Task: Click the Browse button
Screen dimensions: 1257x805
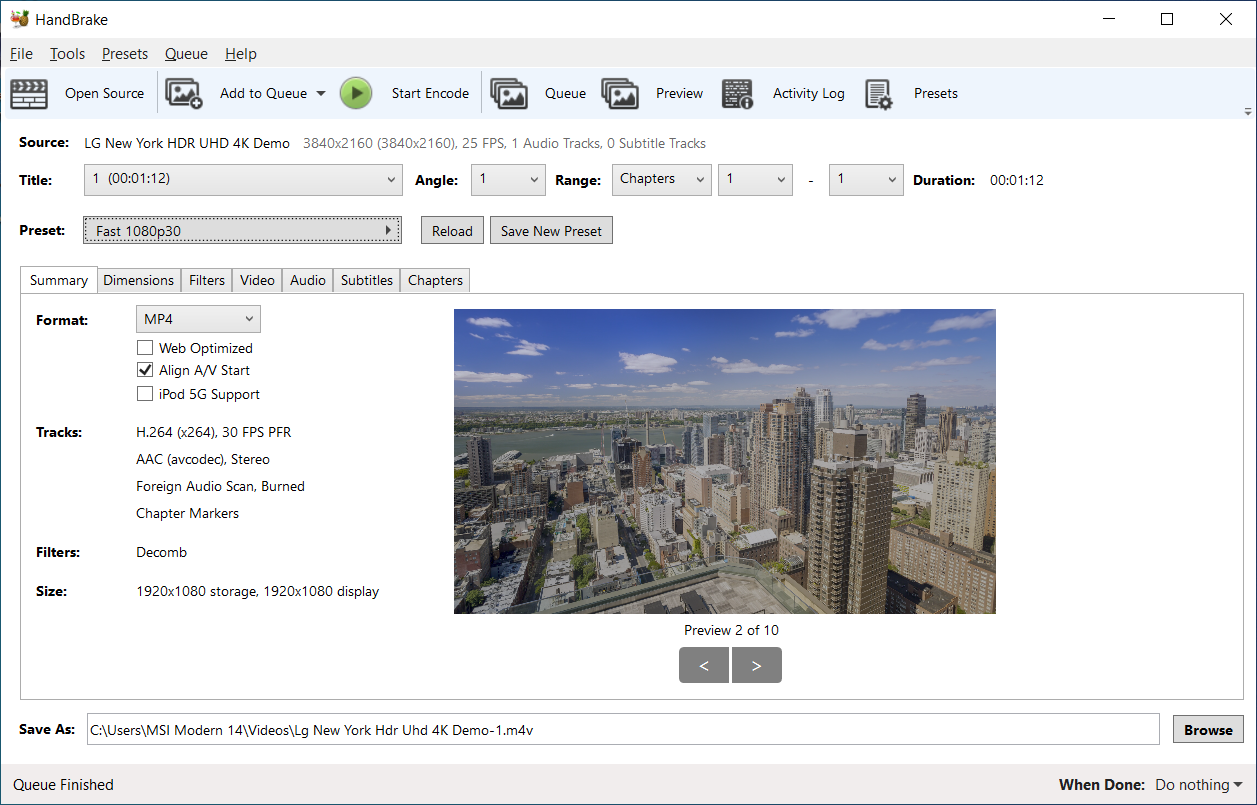Action: [1208, 730]
